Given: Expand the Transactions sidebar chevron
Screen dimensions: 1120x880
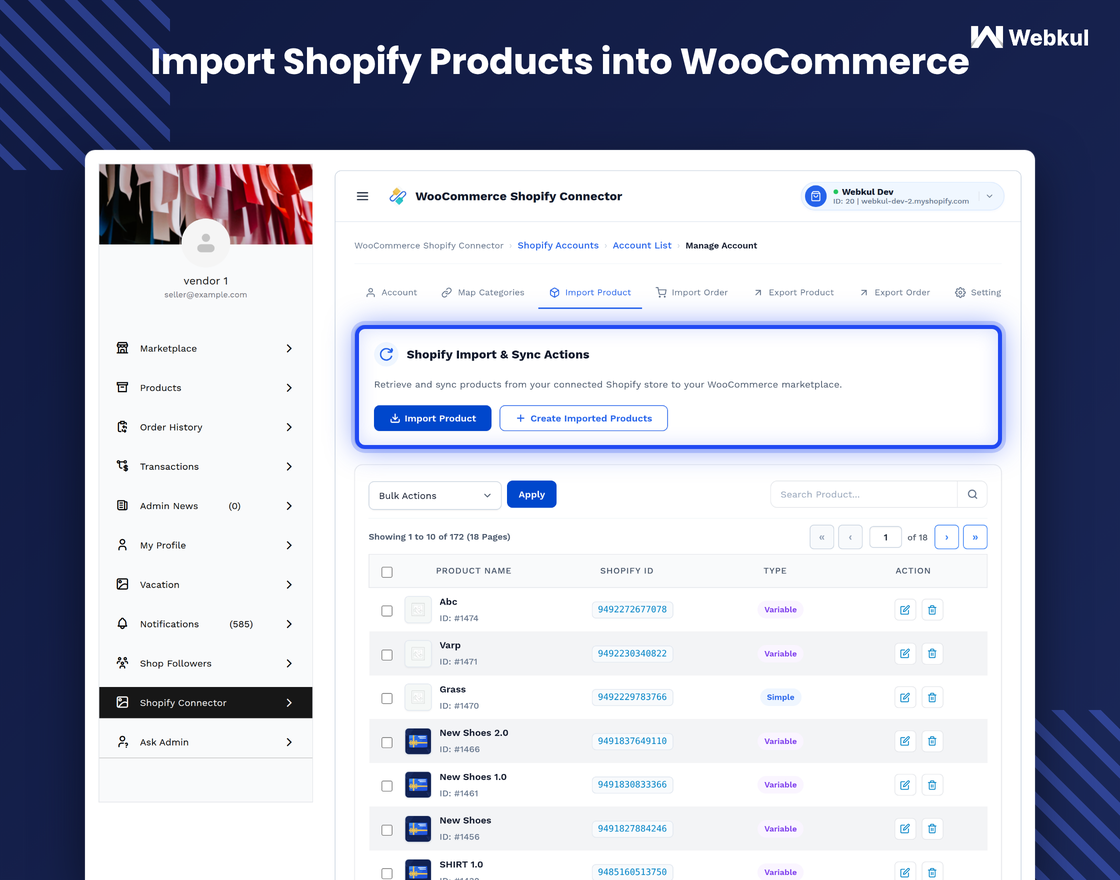Looking at the screenshot, I should click(289, 466).
